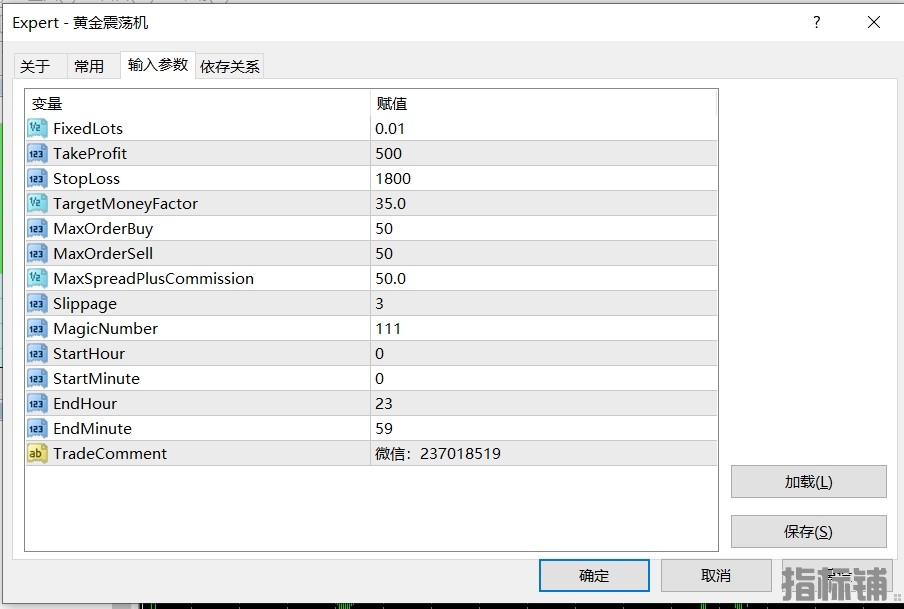Click the TakeProfit integer icon
Screen dimensions: 904x609
[37, 153]
